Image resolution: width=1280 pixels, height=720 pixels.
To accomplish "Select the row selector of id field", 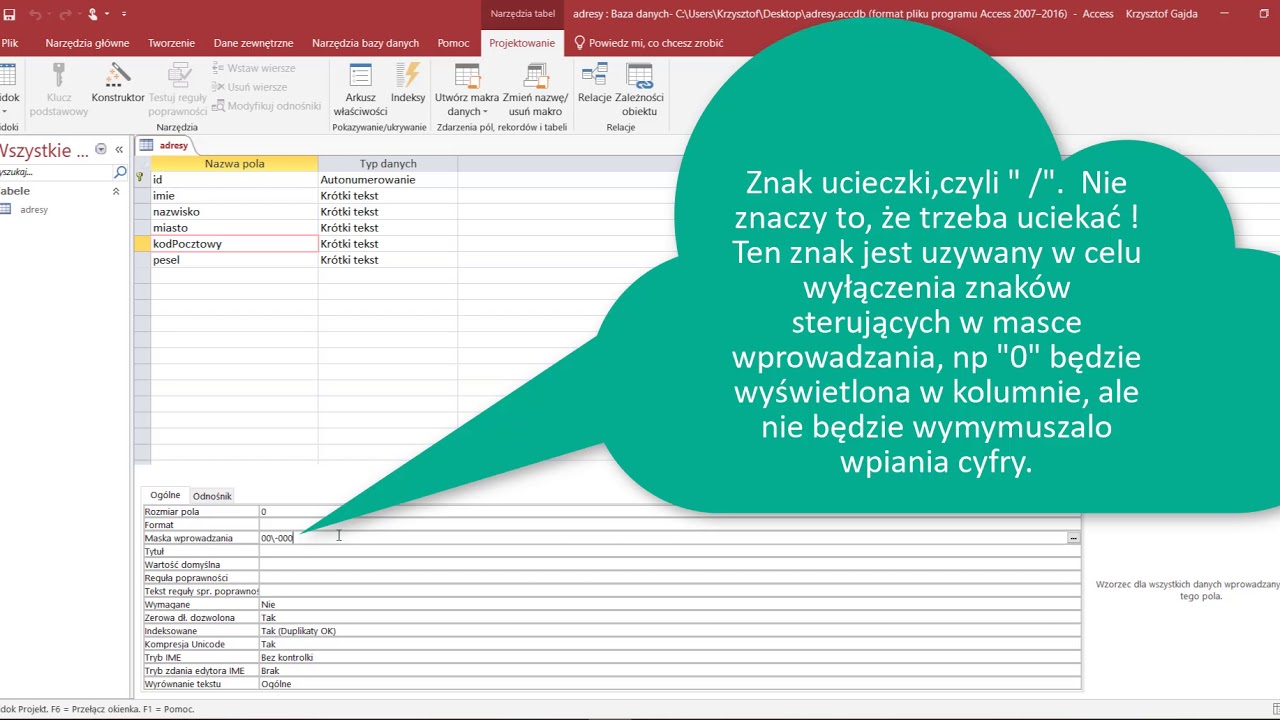I will 142,180.
